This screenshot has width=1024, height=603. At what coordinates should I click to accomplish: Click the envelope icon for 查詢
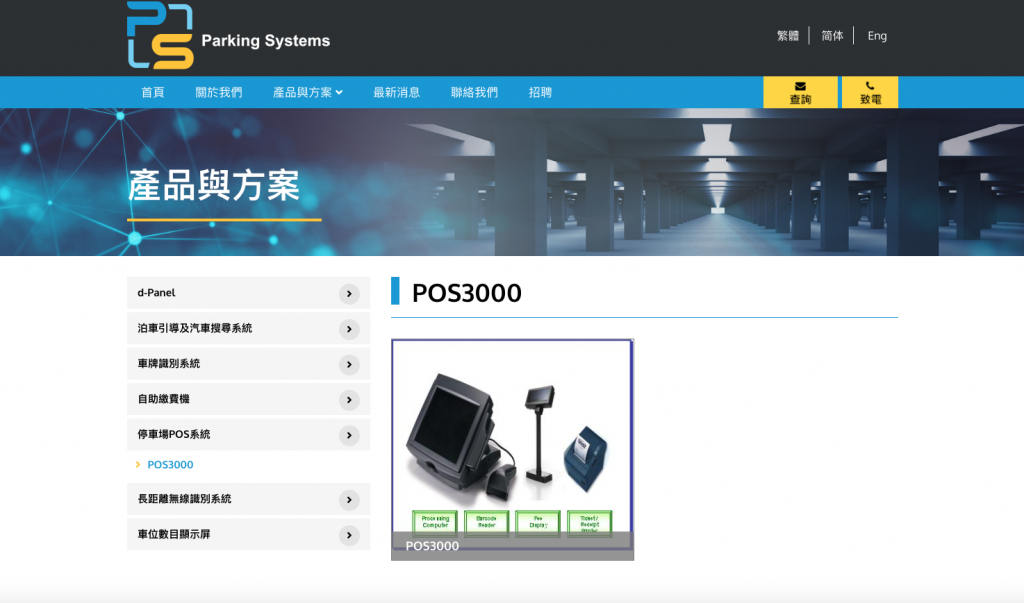click(800, 86)
